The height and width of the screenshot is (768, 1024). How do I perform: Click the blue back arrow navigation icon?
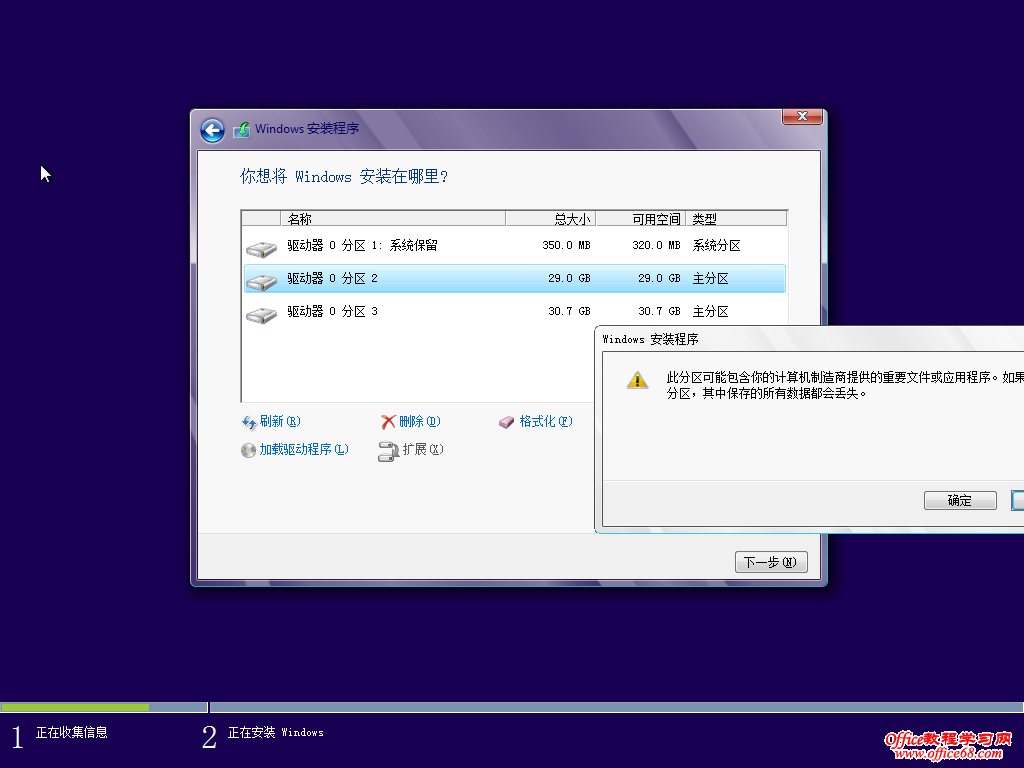(x=212, y=130)
